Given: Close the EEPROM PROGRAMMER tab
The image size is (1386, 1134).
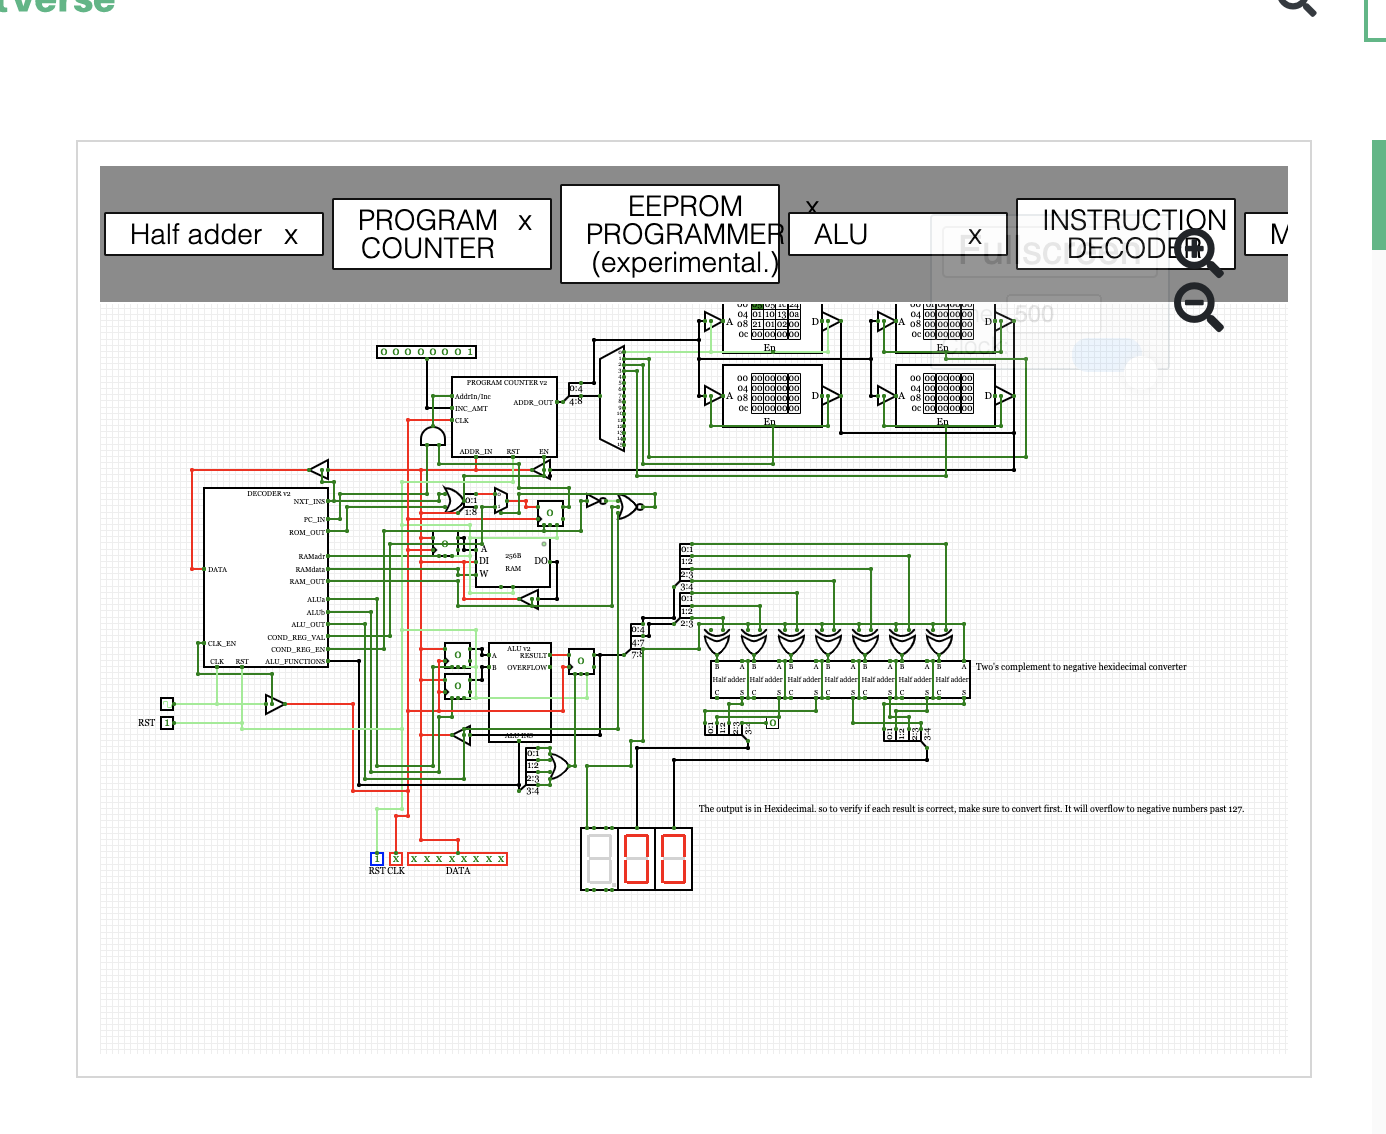Looking at the screenshot, I should pos(812,206).
